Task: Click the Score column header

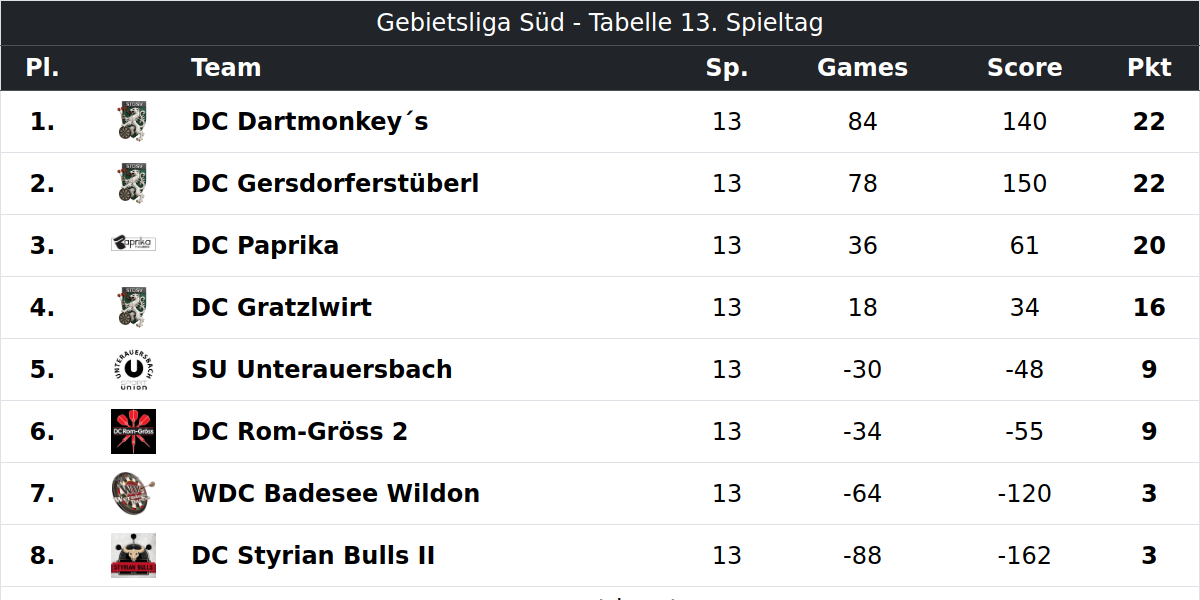Action: [1024, 68]
